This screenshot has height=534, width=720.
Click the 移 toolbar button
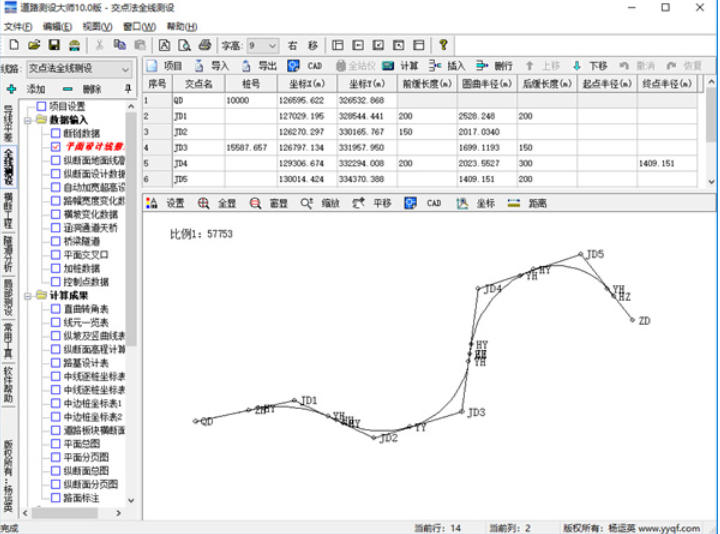(313, 45)
